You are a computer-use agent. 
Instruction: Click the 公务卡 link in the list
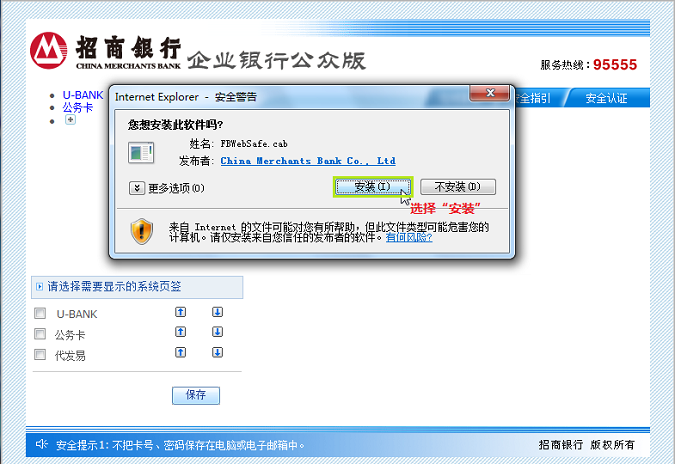pyautogui.click(x=77, y=108)
